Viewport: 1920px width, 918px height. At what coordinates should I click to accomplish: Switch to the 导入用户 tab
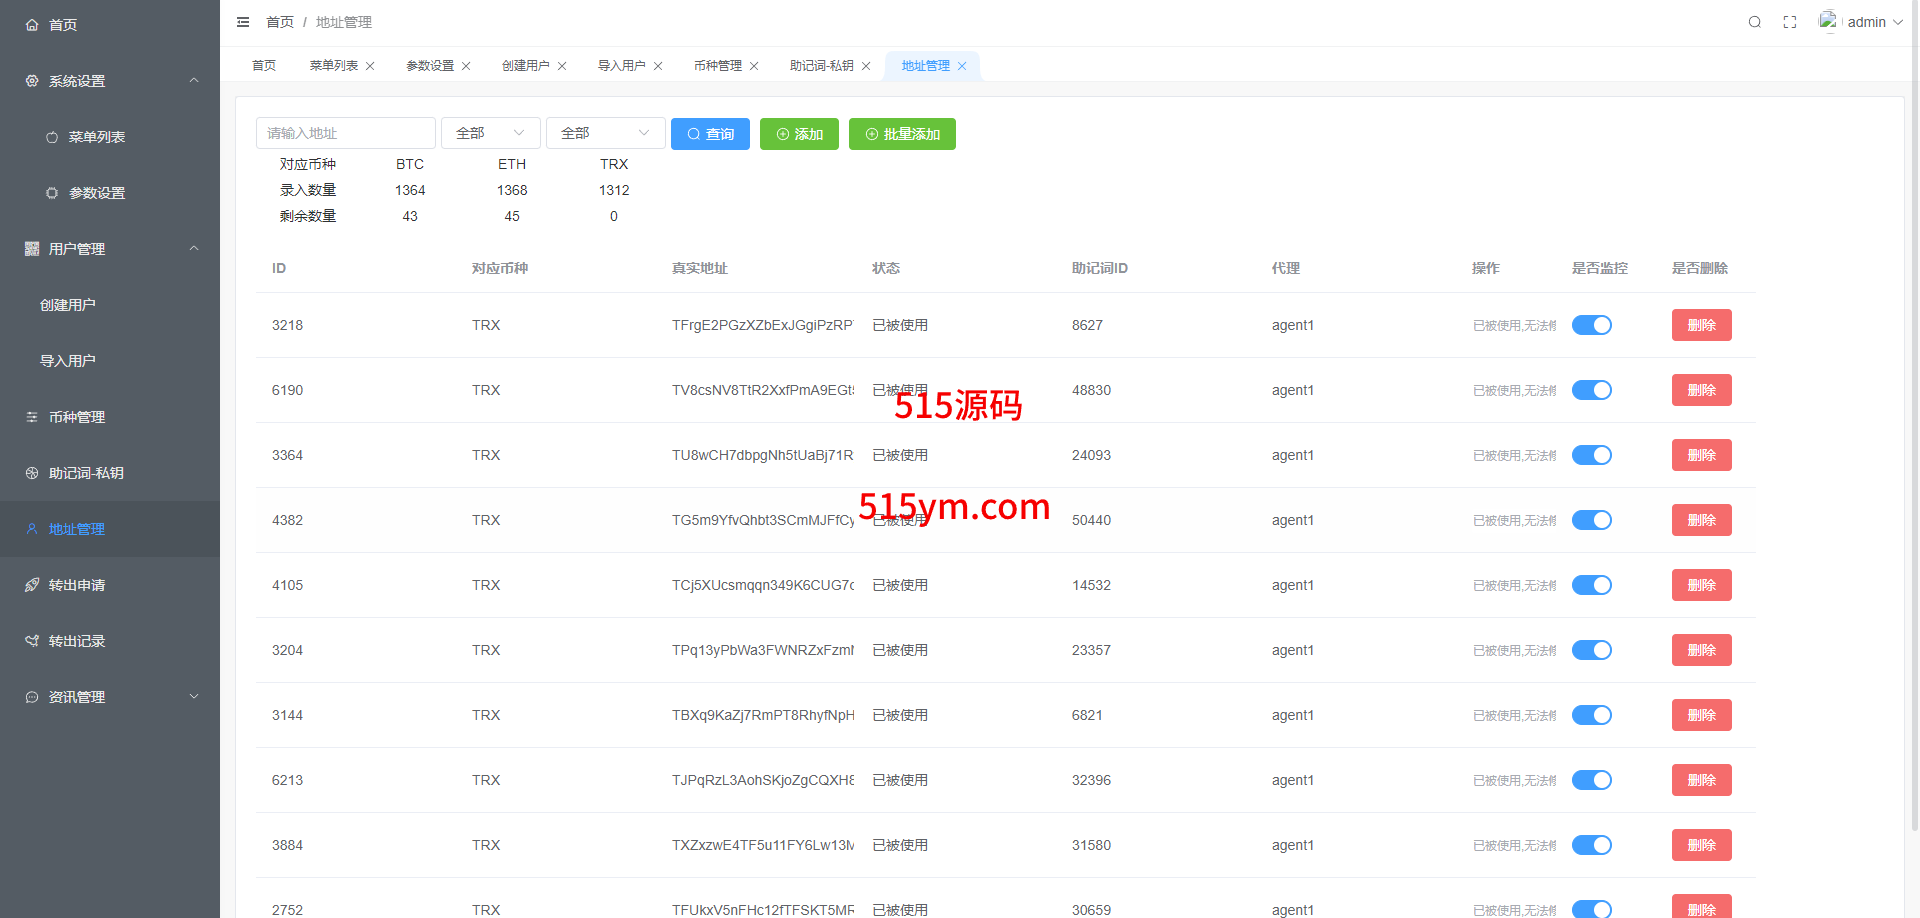[x=621, y=66]
